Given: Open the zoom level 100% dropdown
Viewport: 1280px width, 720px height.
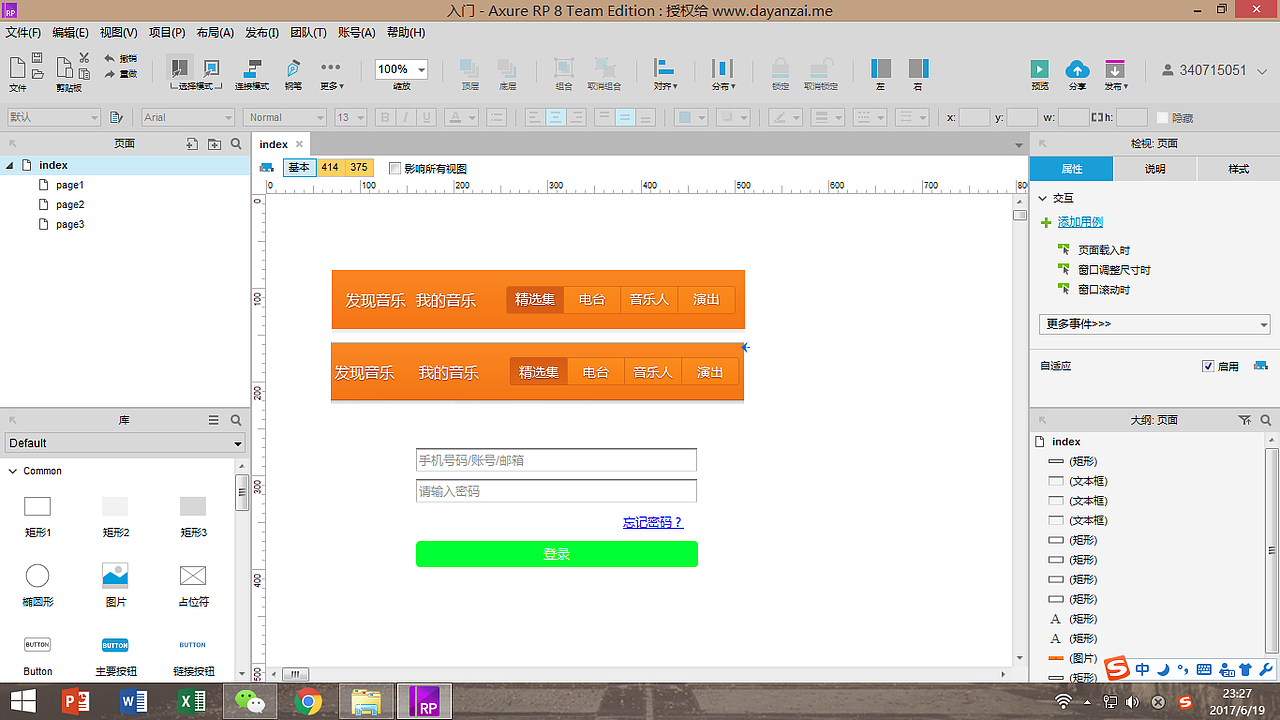Looking at the screenshot, I should (x=401, y=69).
